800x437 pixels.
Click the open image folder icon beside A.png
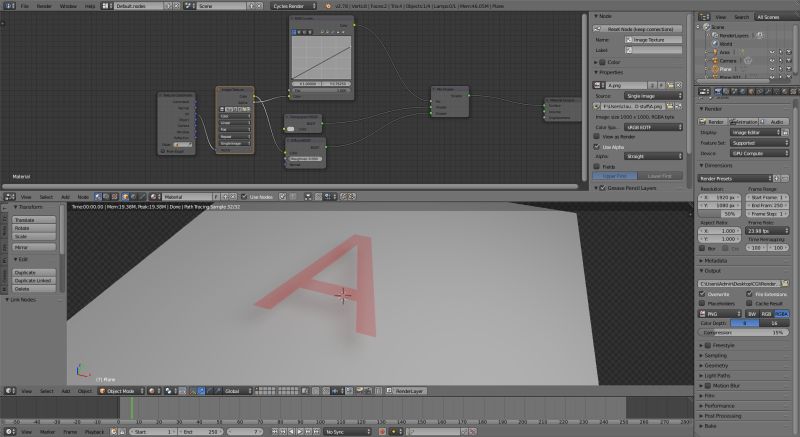coord(670,85)
